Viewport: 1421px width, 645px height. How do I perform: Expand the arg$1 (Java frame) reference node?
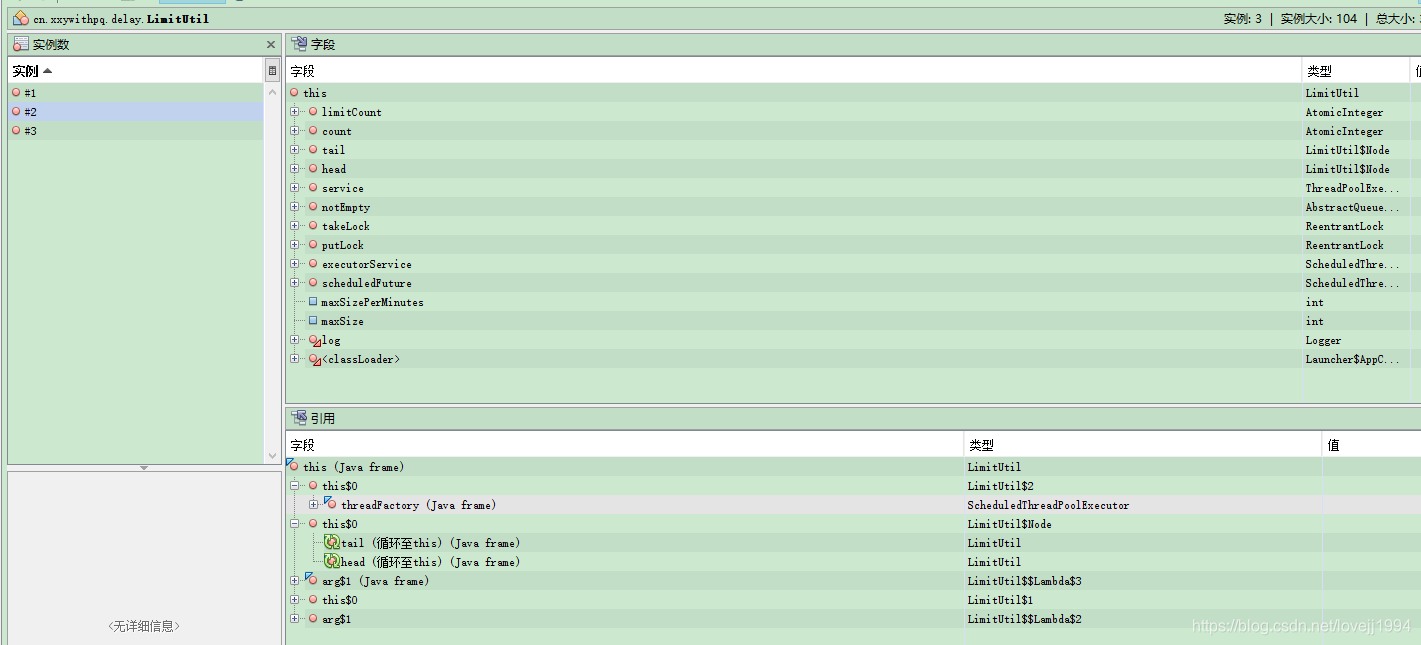(x=295, y=581)
